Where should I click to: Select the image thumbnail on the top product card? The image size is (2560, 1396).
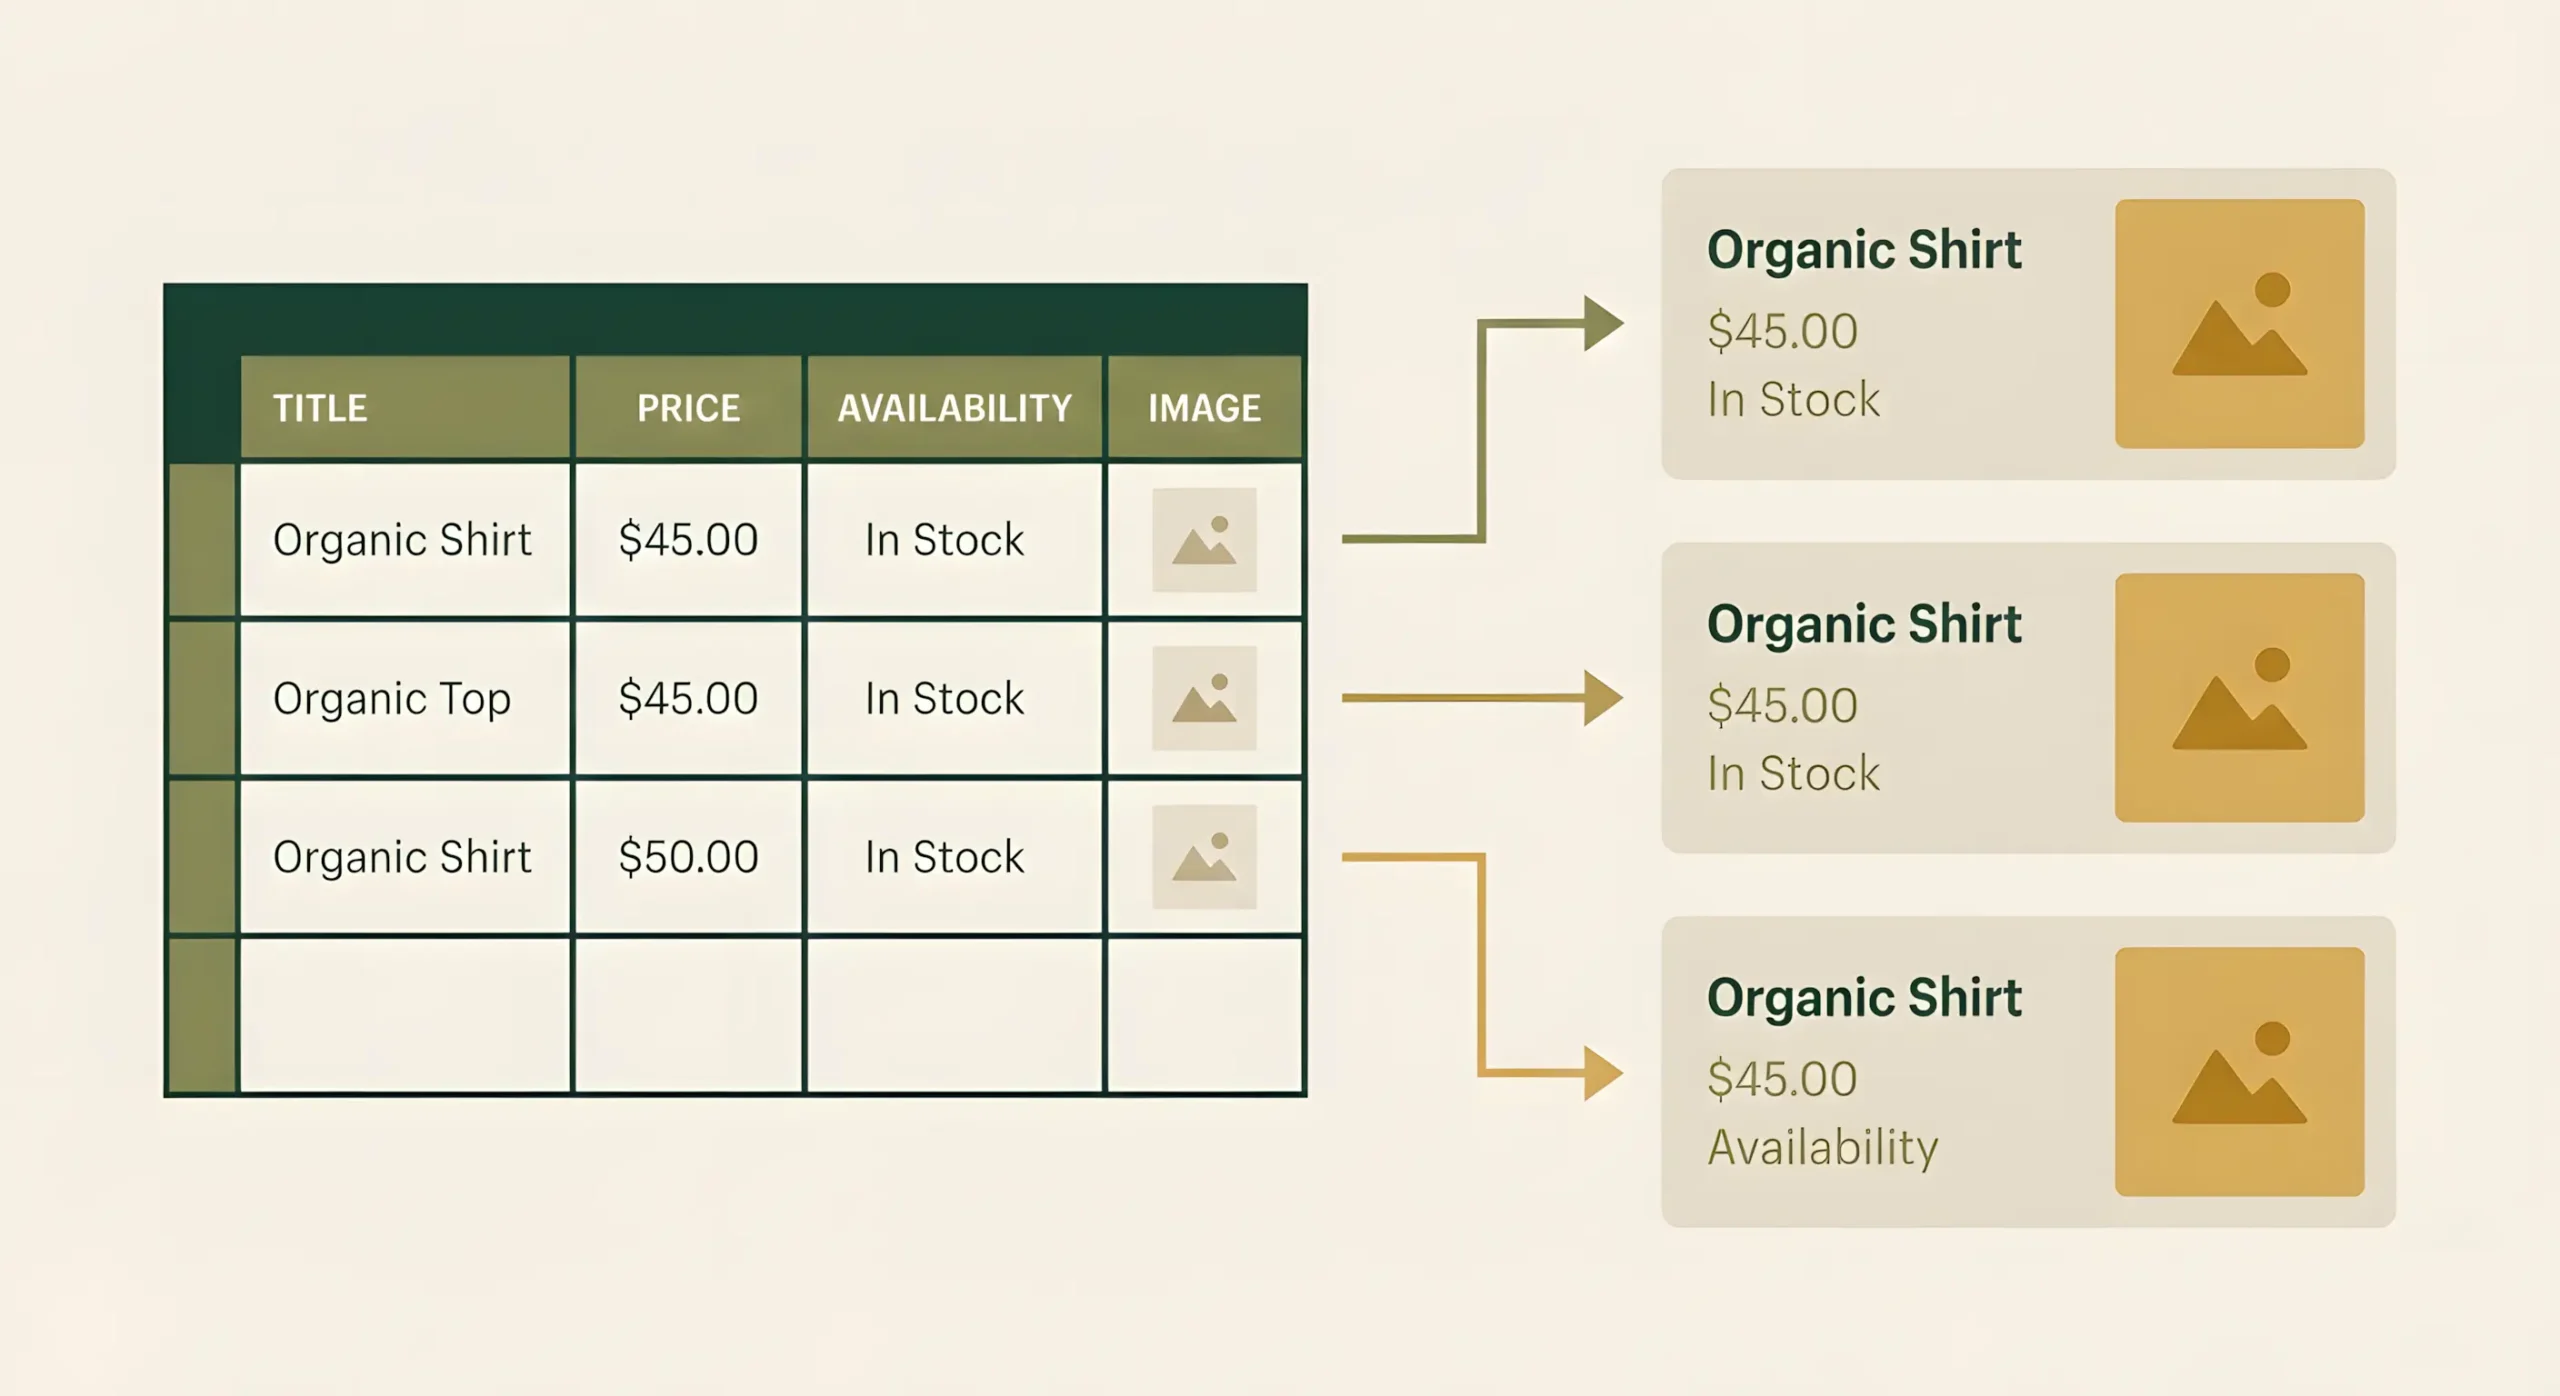(2239, 324)
